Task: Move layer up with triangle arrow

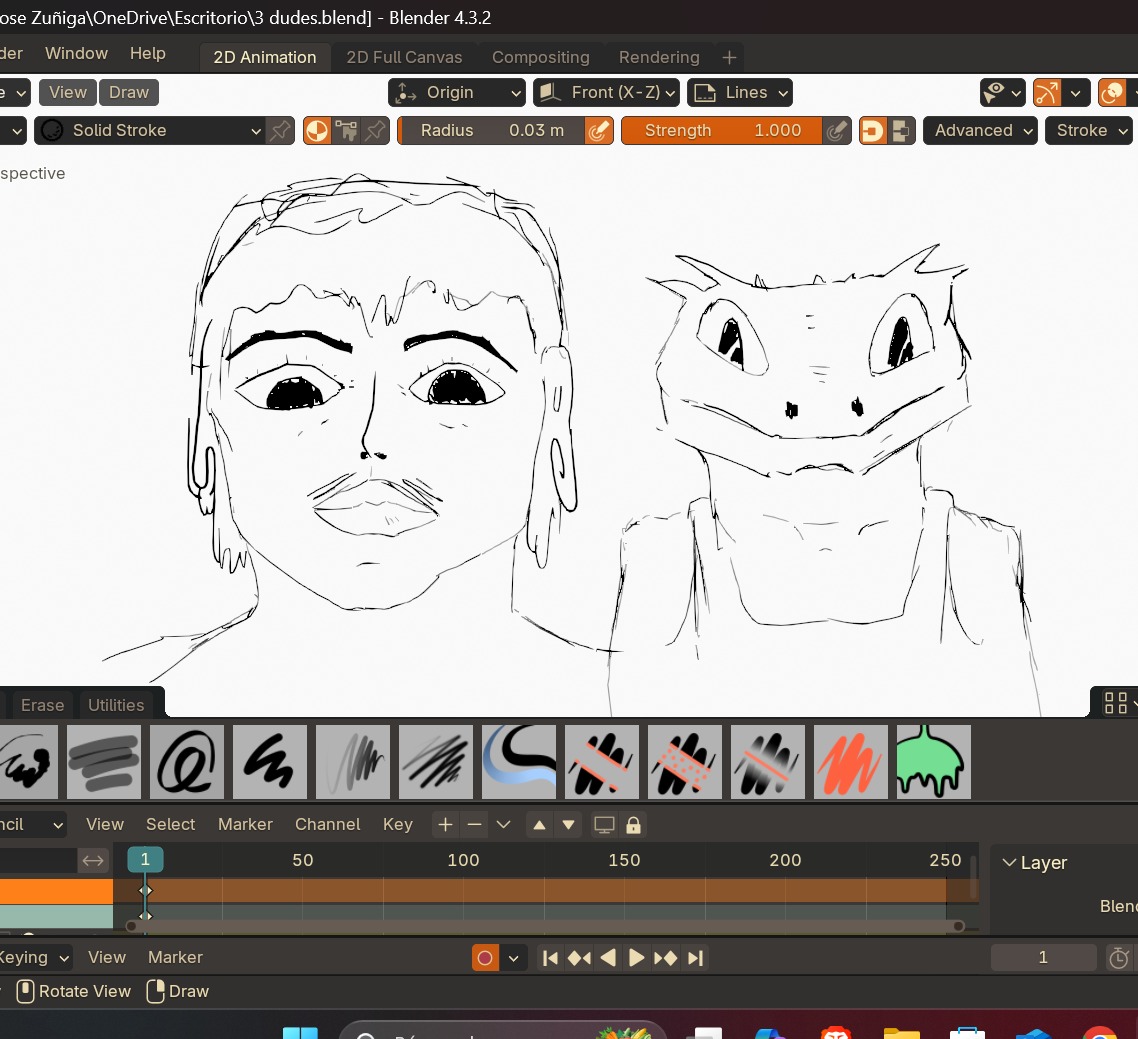Action: pyautogui.click(x=539, y=825)
